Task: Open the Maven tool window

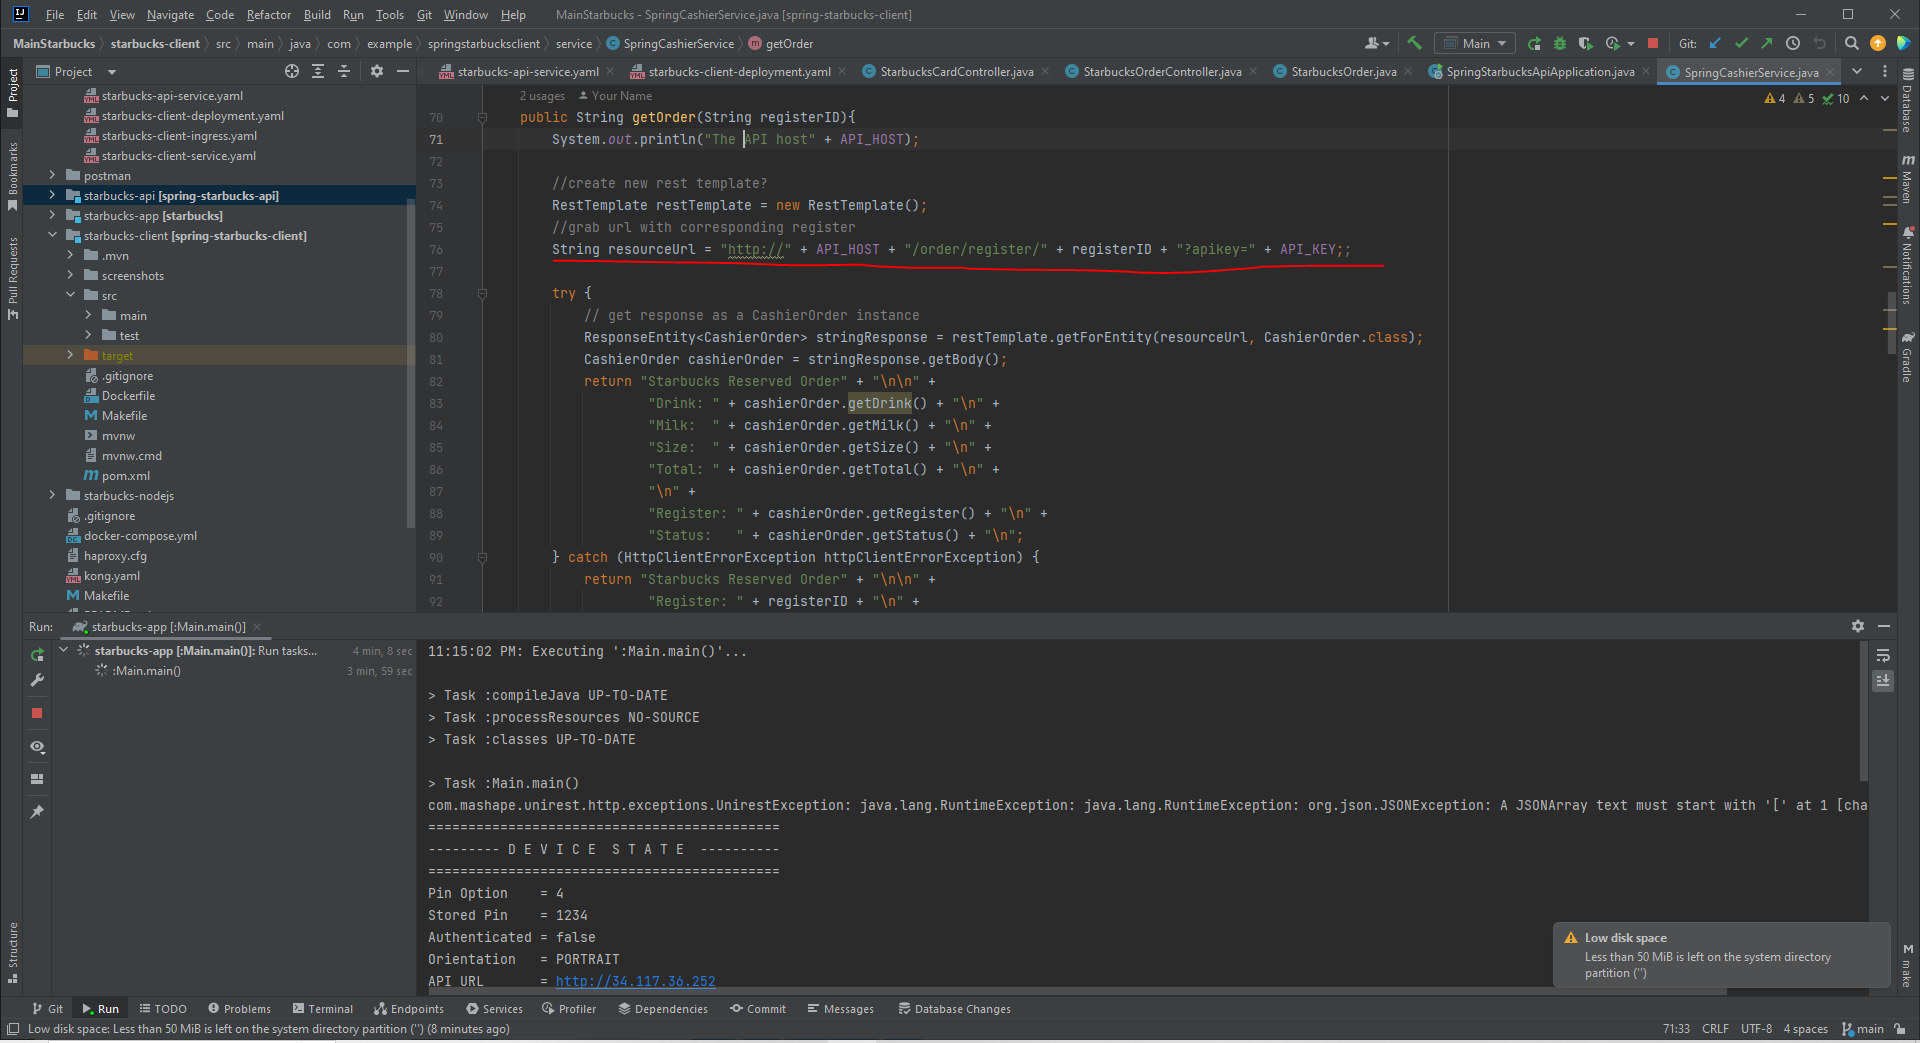Action: [x=1908, y=182]
